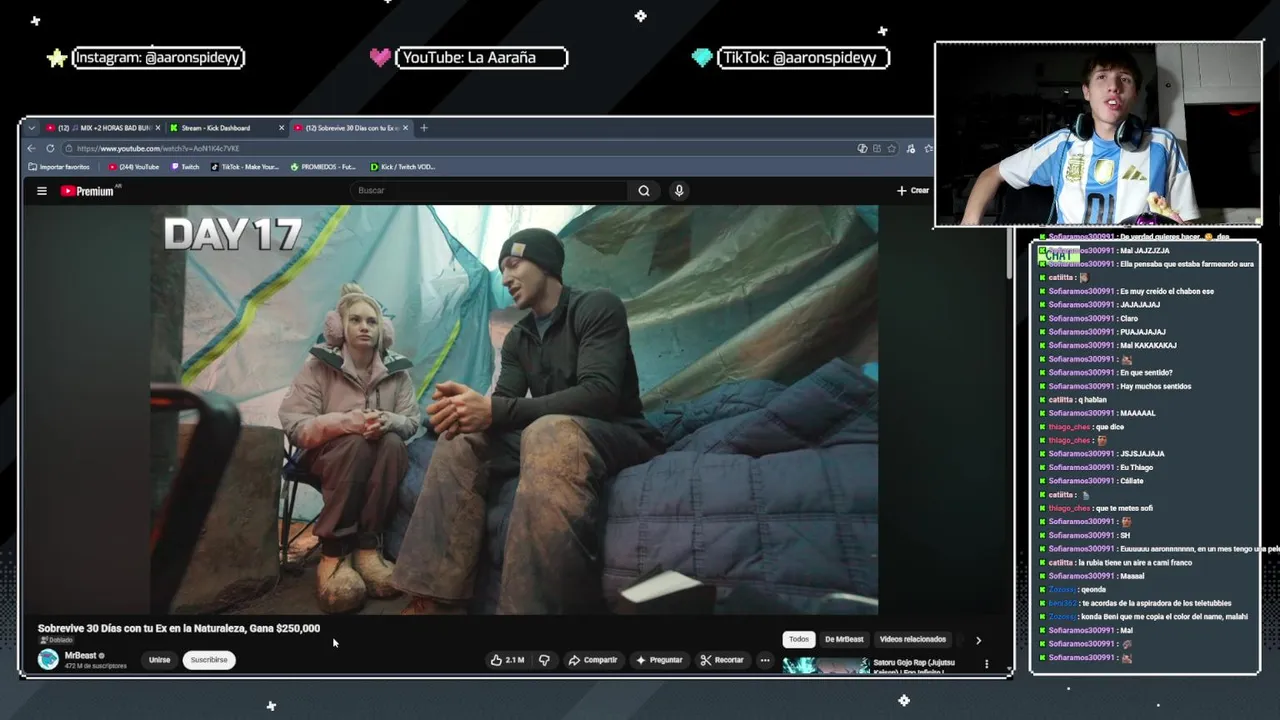The height and width of the screenshot is (720, 1280).
Task: Click the streamer webcam feed
Action: coord(1098,134)
